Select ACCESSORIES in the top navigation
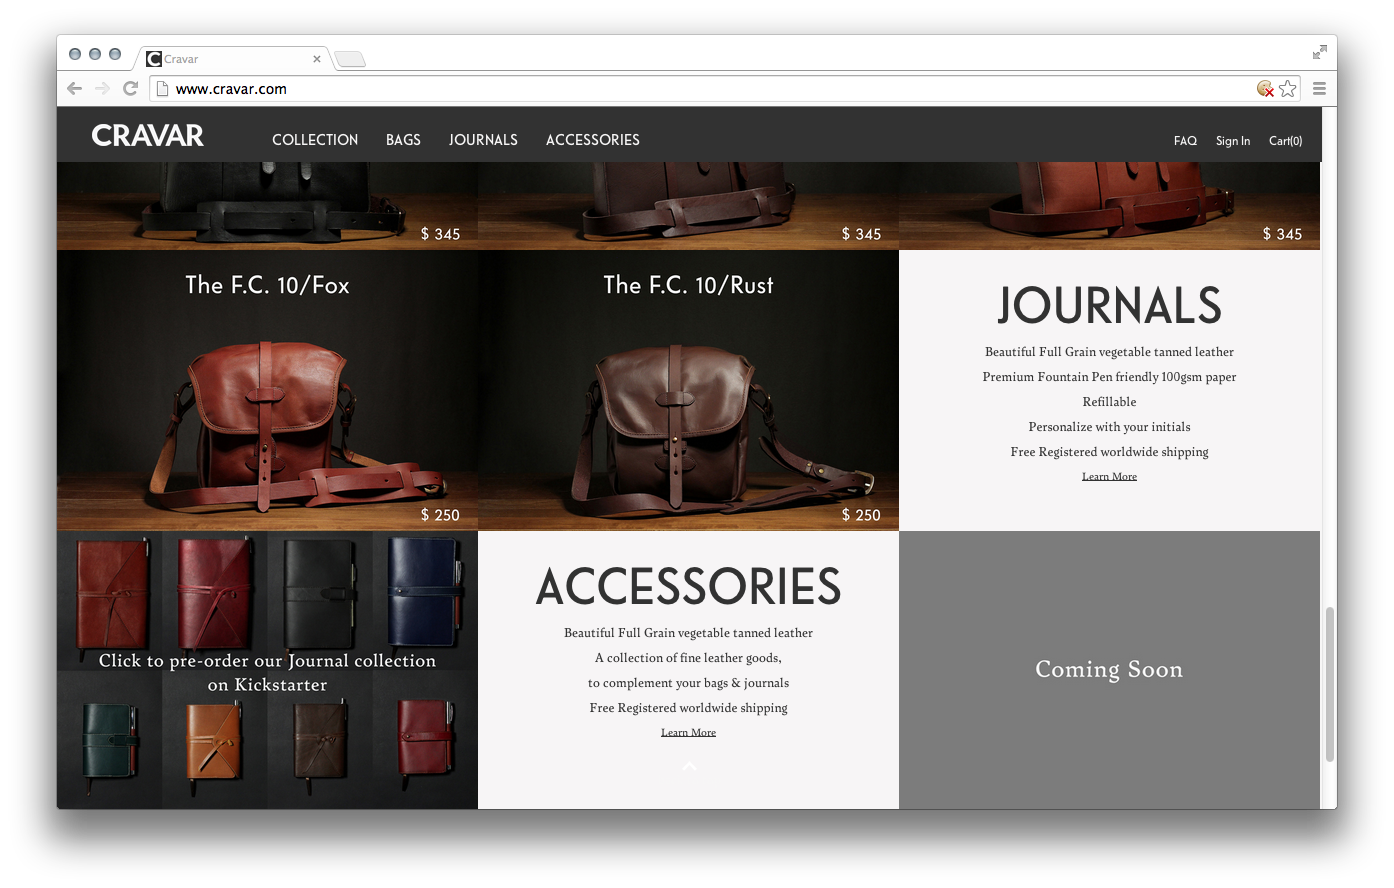1394x888 pixels. coord(592,140)
